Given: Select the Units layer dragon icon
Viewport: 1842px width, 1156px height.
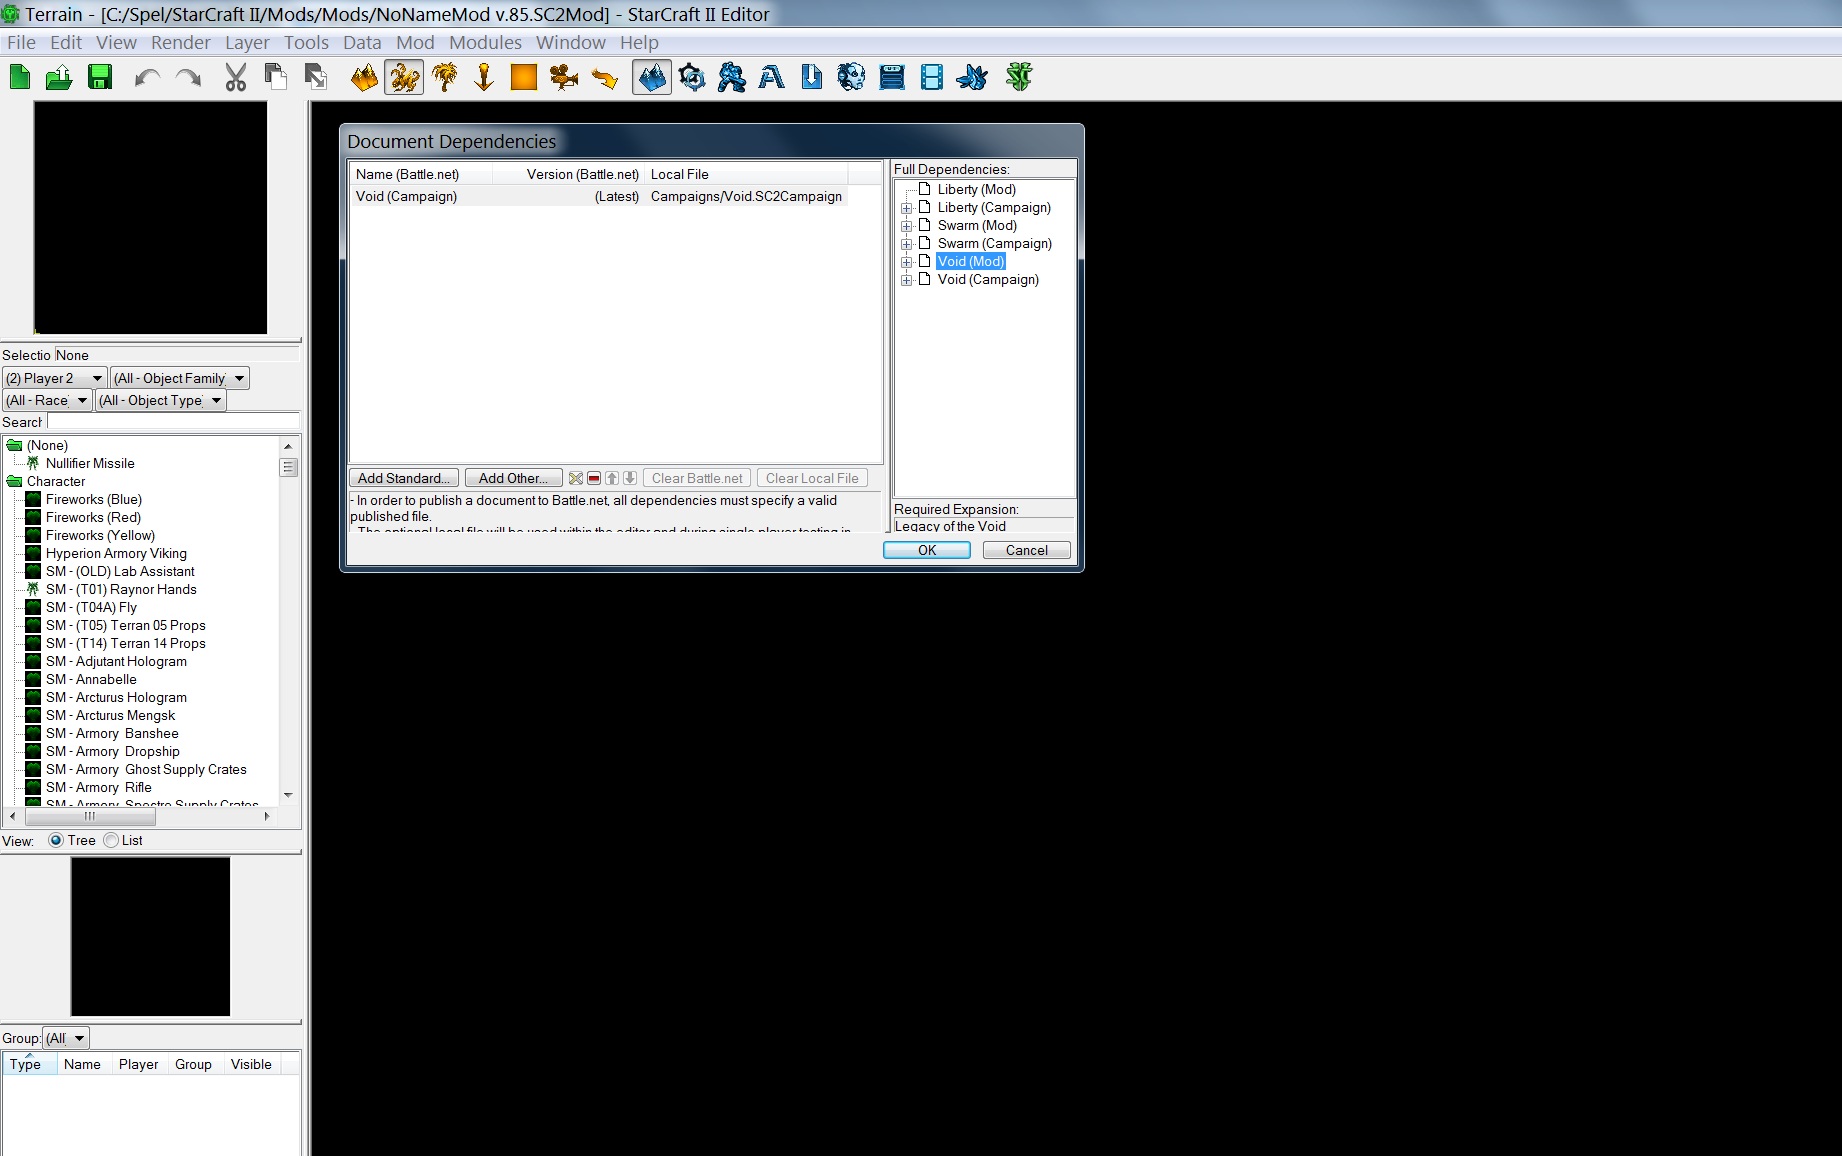Looking at the screenshot, I should coord(404,77).
